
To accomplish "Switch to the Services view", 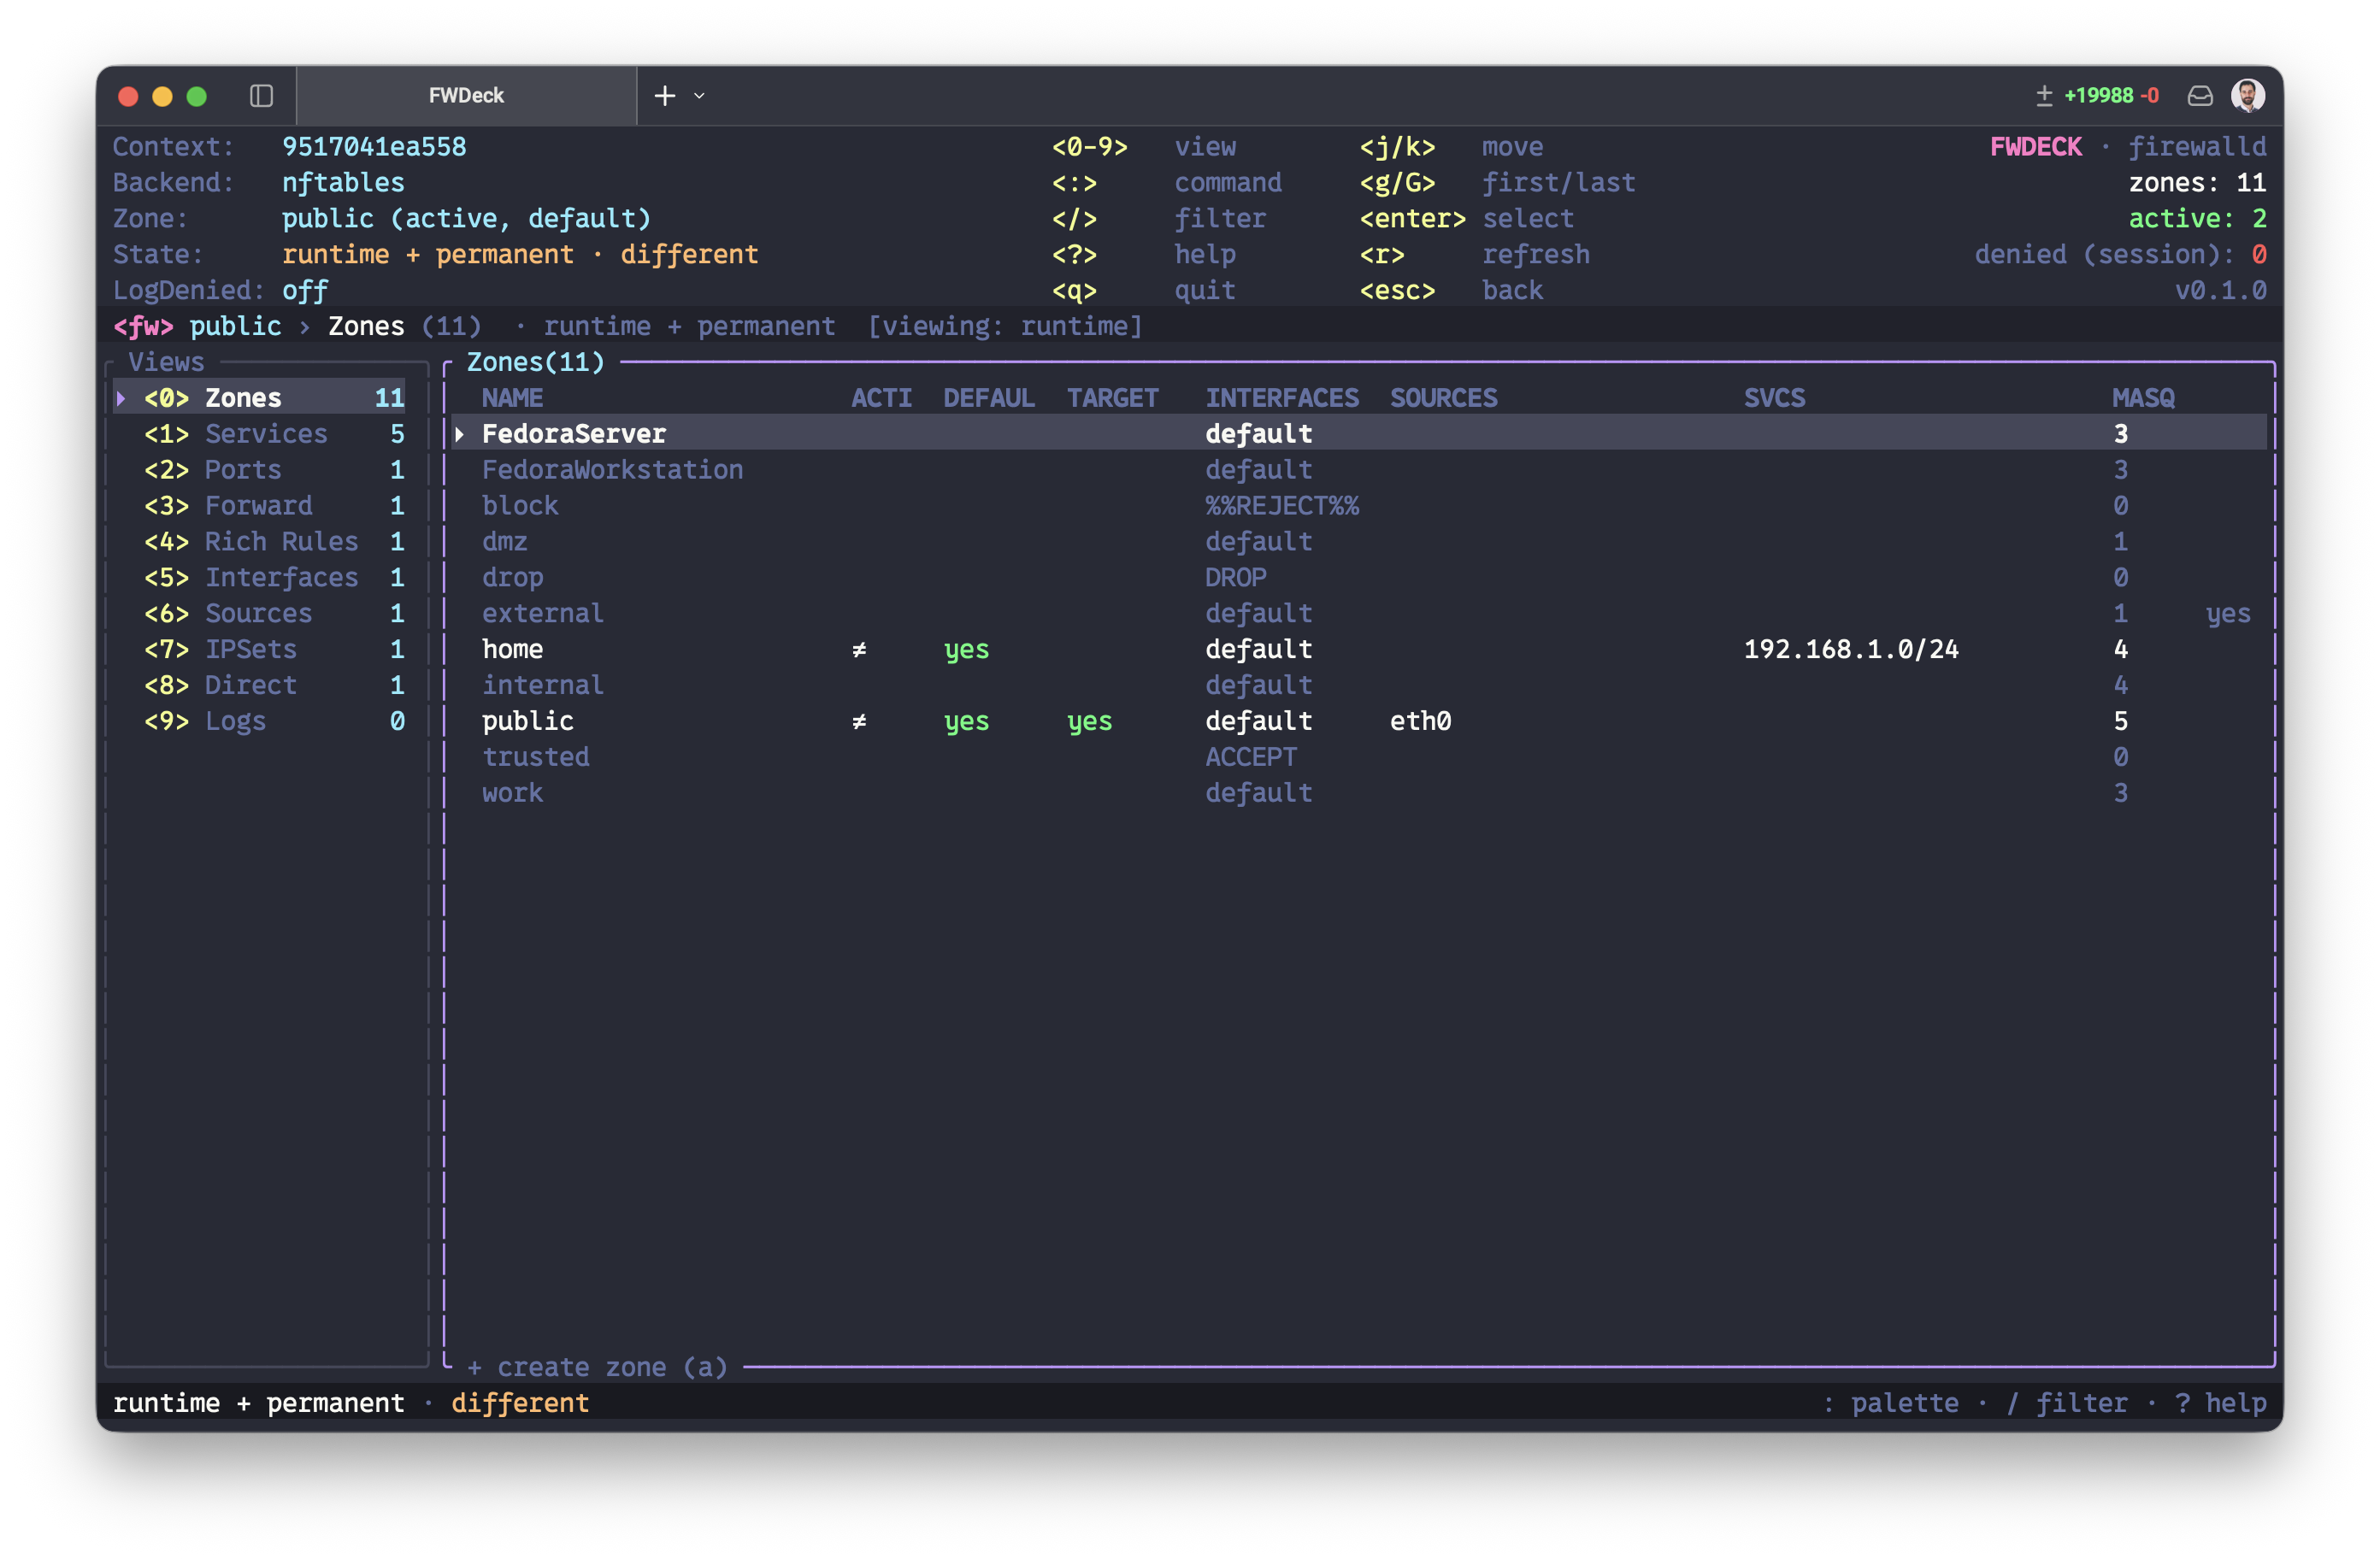I will 260,434.
